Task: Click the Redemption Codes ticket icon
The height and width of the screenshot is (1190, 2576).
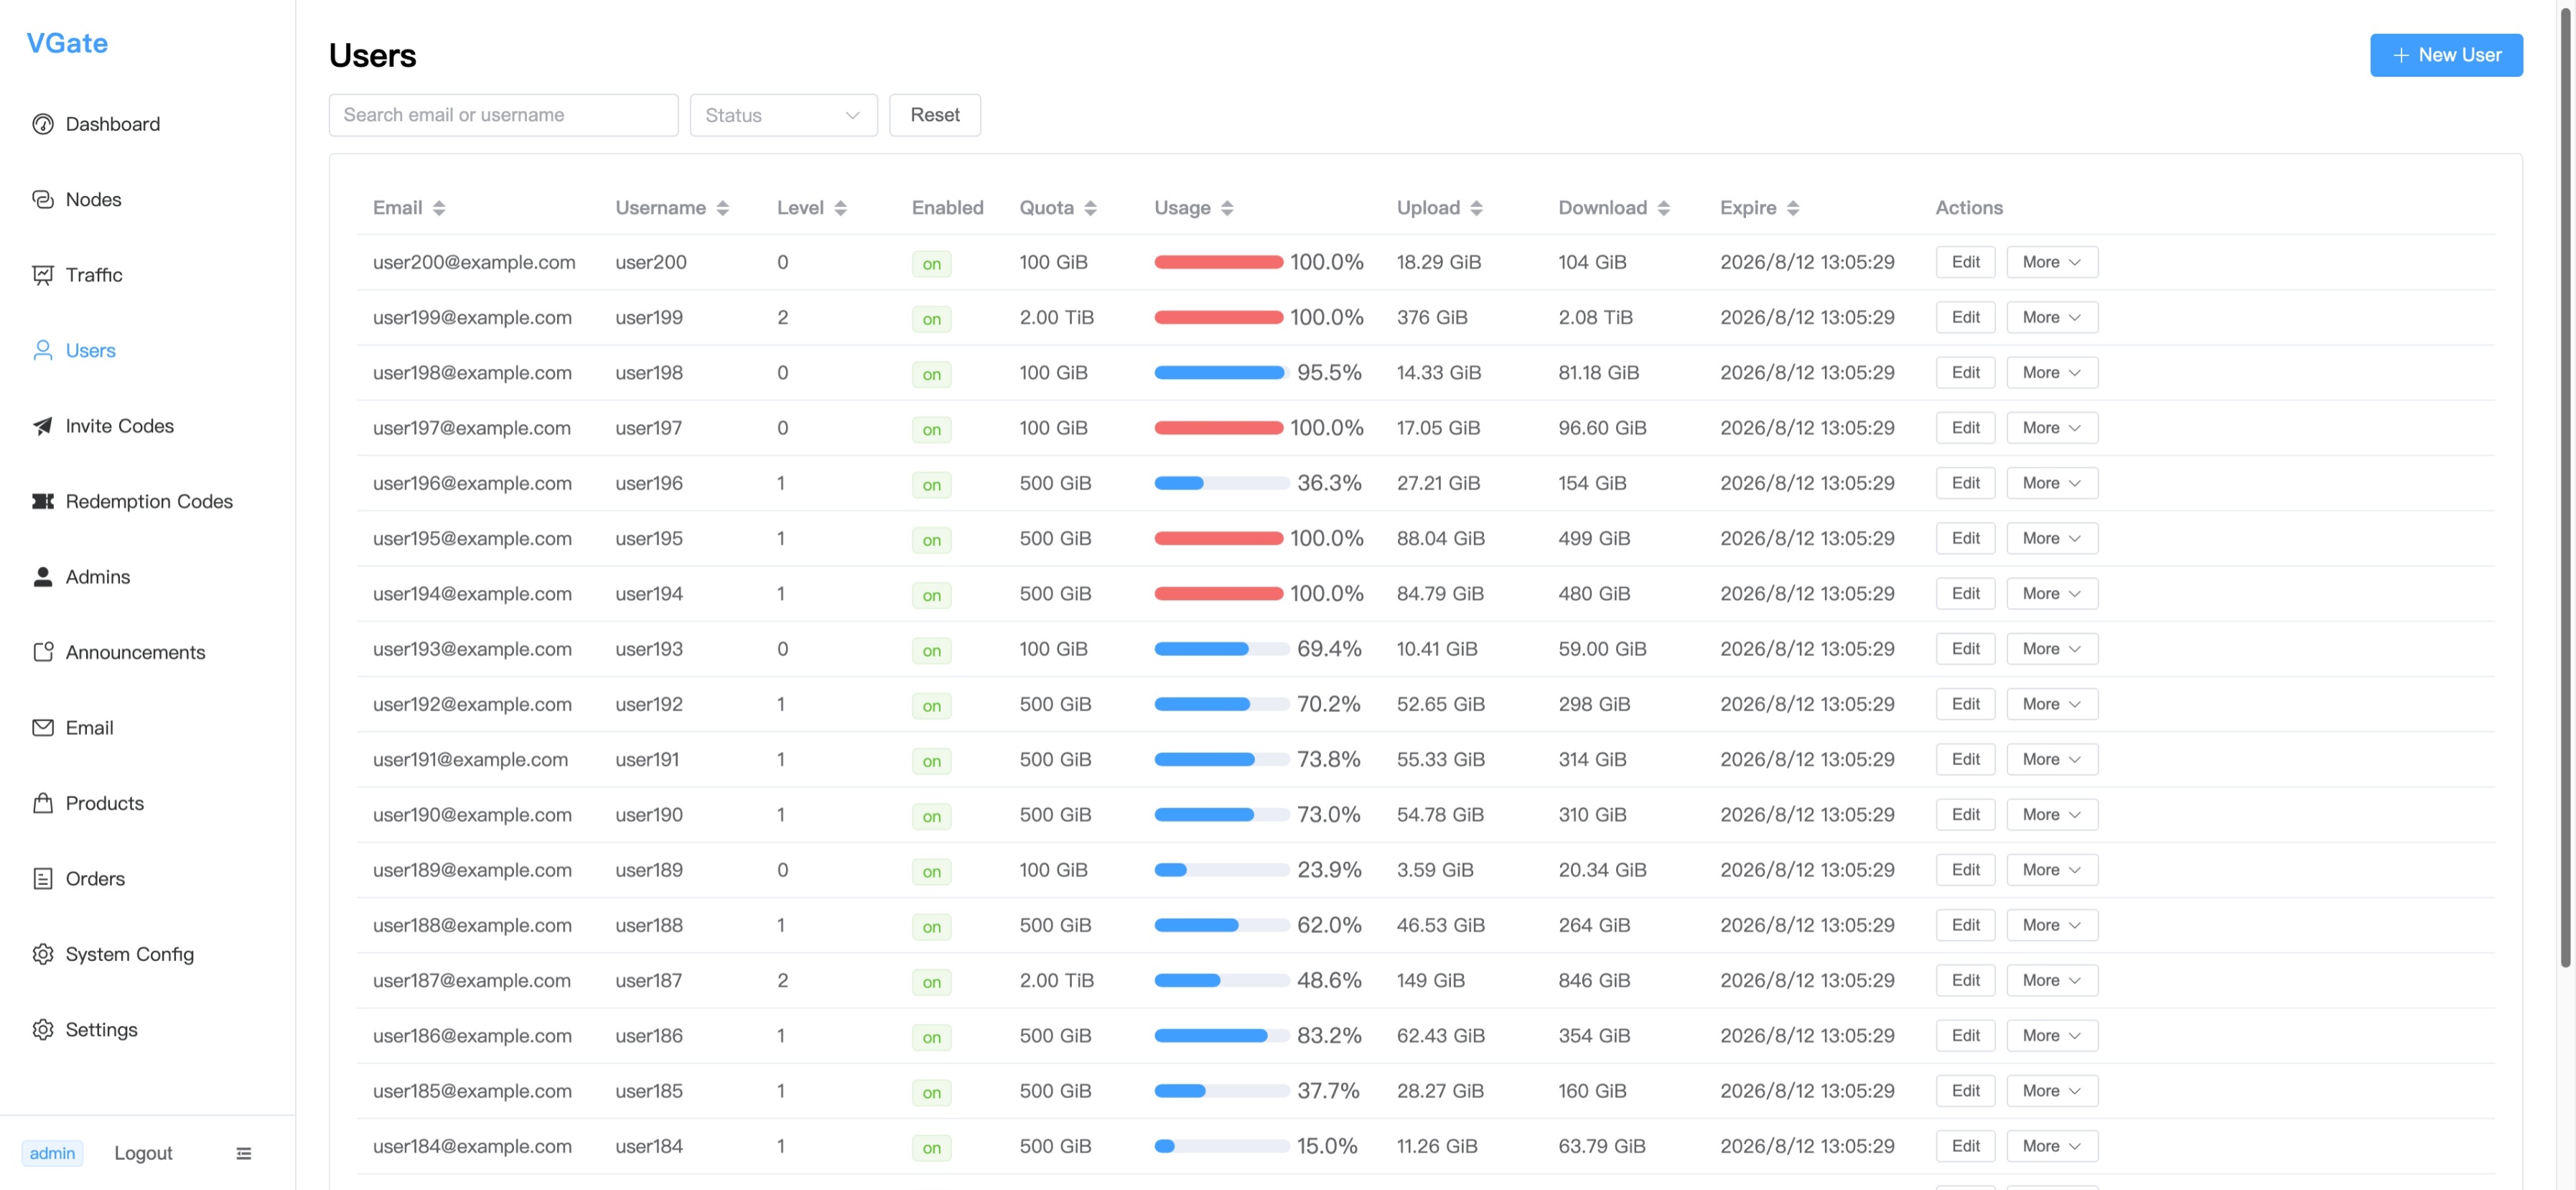Action: point(42,501)
